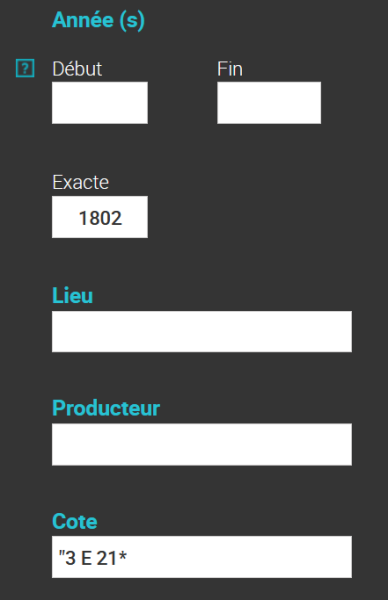Viewport: 388px width, 600px height.
Task: Place cursor on the opening quote in Cote
Action: [x=61, y=553]
